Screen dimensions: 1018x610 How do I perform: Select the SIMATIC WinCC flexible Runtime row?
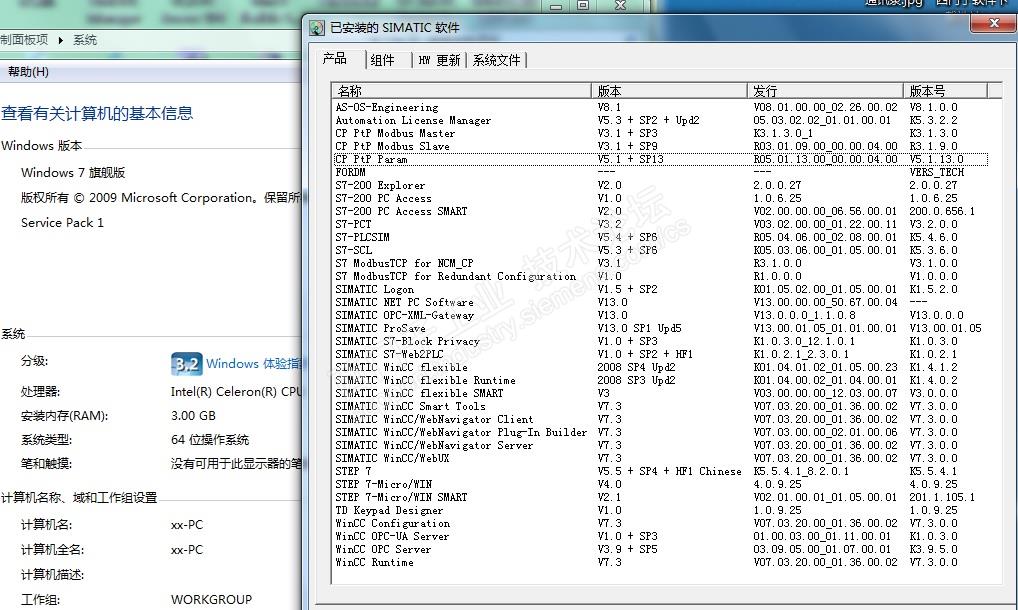660,380
